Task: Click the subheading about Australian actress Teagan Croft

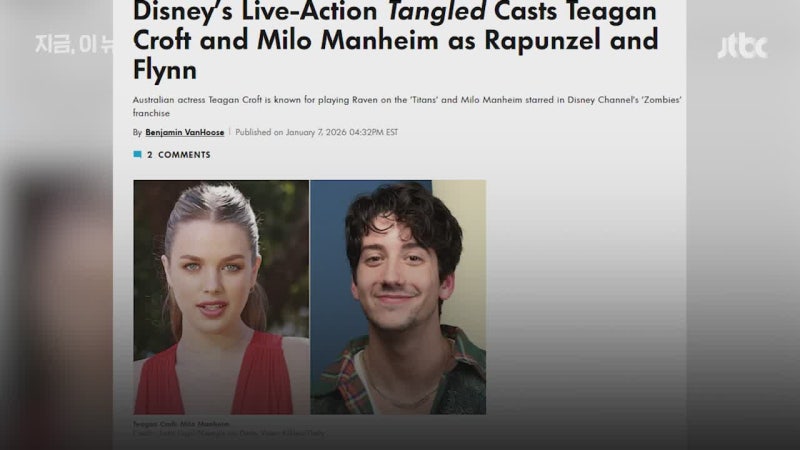Action: pyautogui.click(x=407, y=106)
